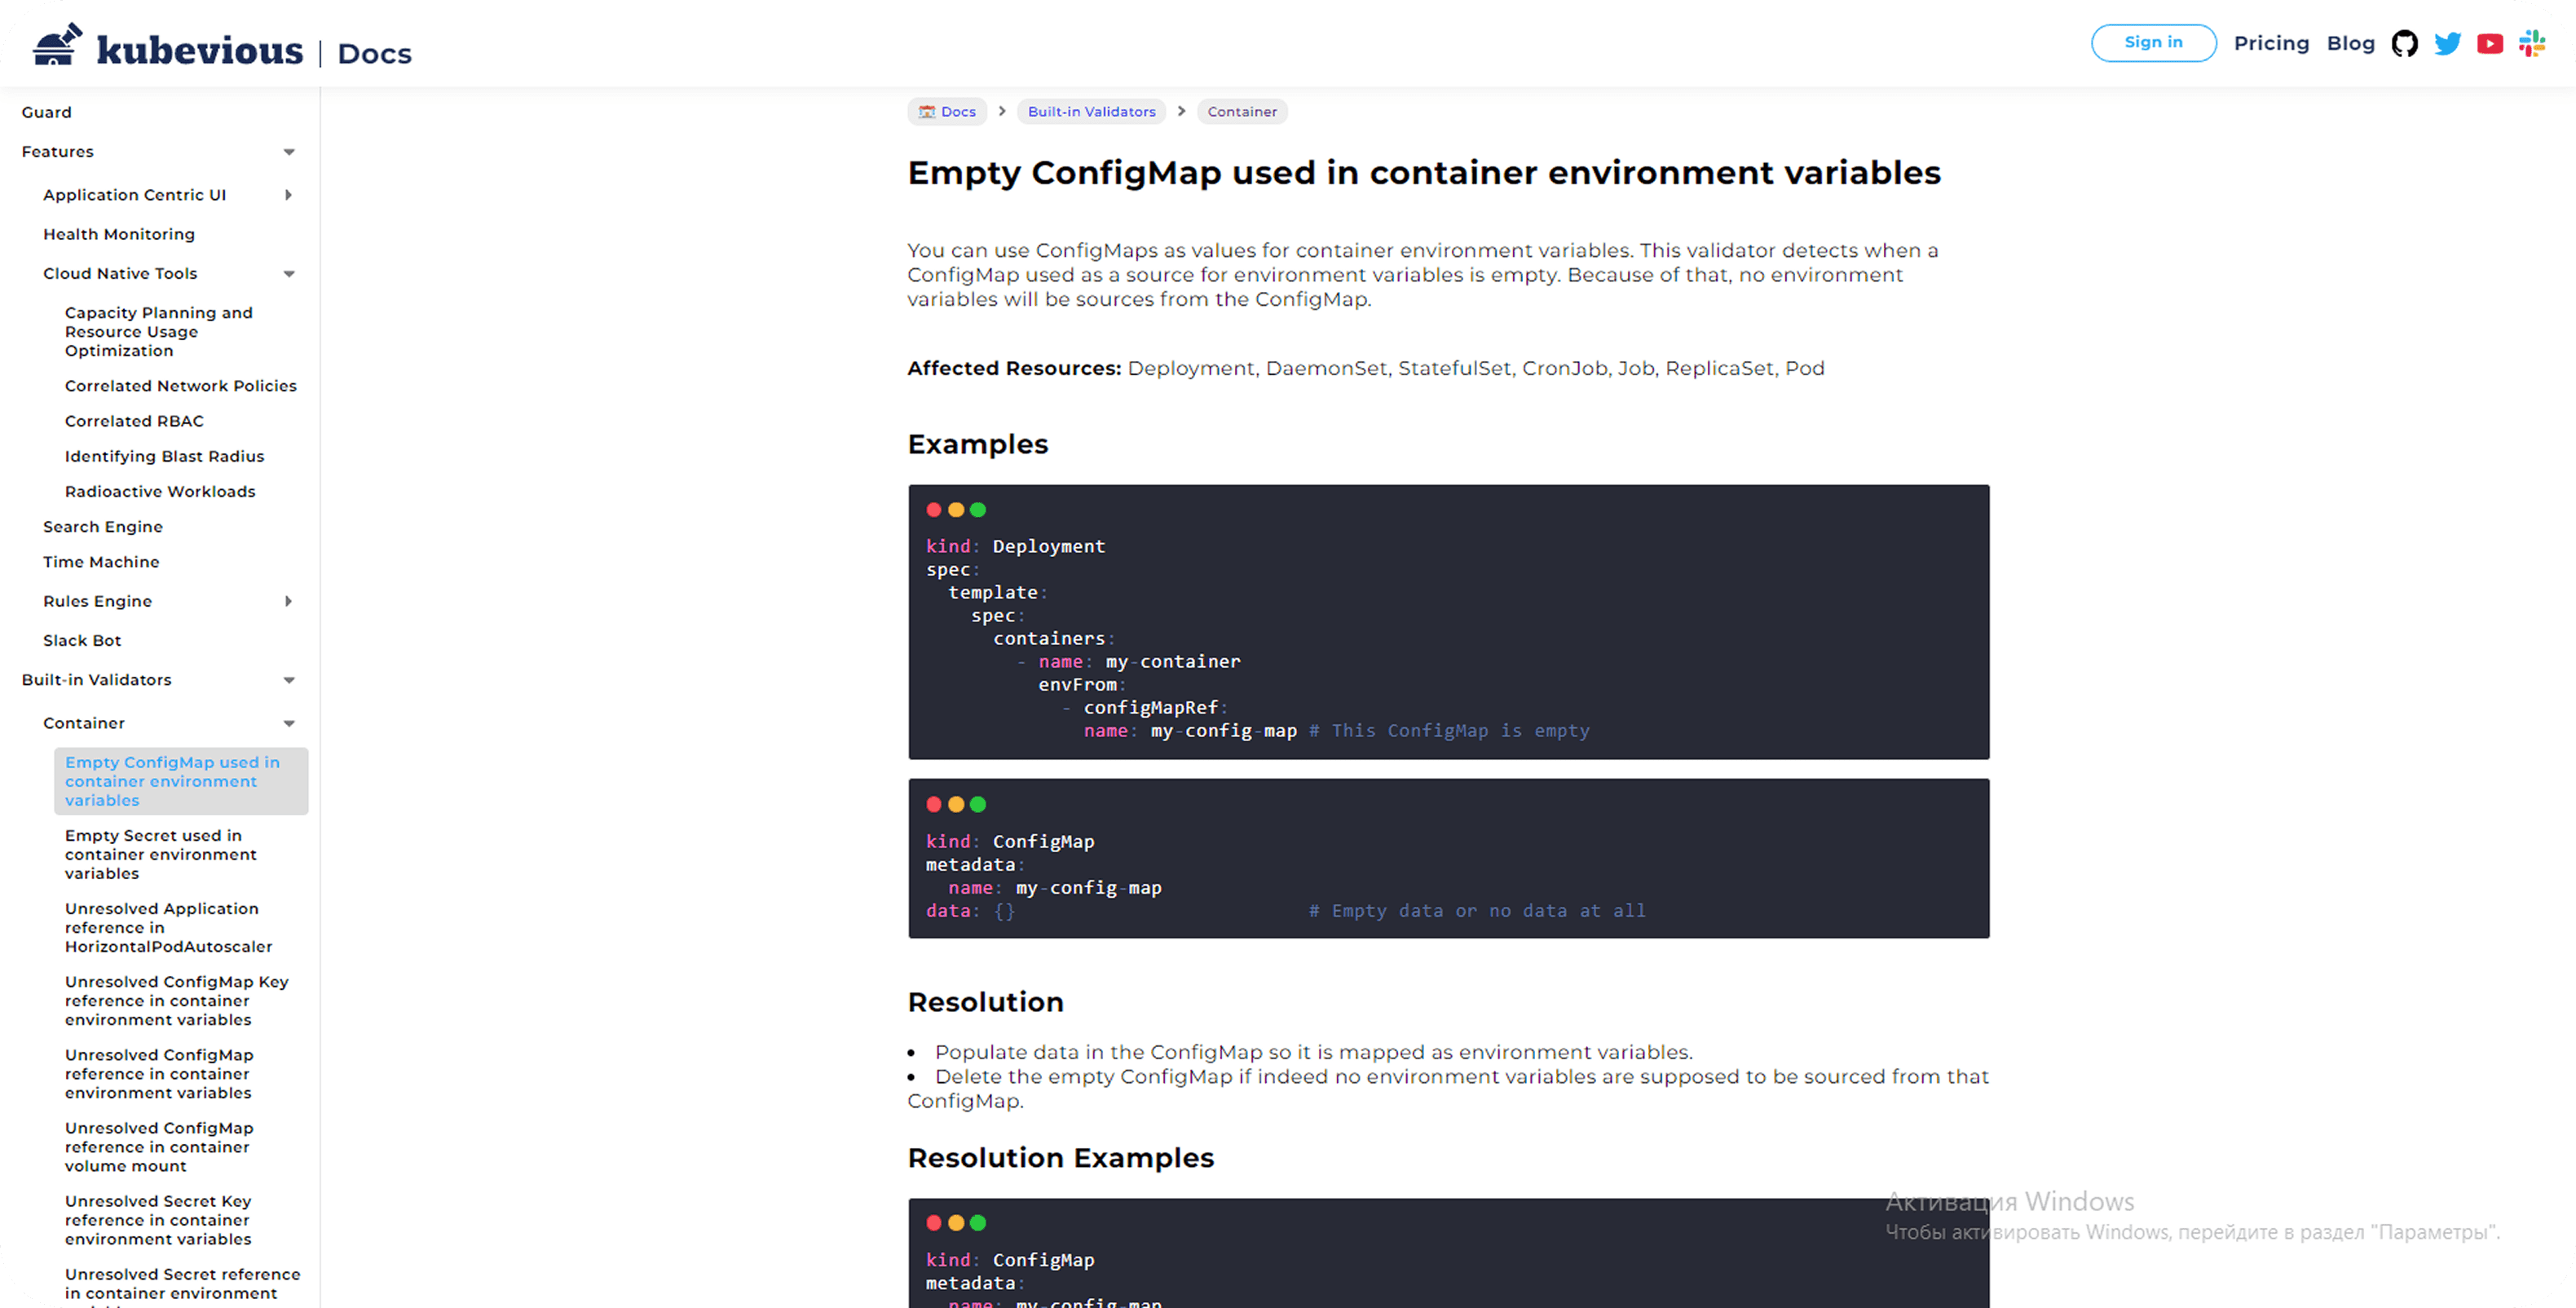
Task: Open the GitHub icon link
Action: (2404, 43)
